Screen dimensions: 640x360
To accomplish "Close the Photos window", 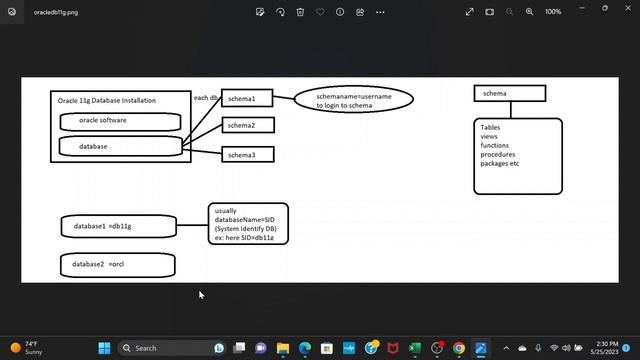I will pyautogui.click(x=628, y=8).
